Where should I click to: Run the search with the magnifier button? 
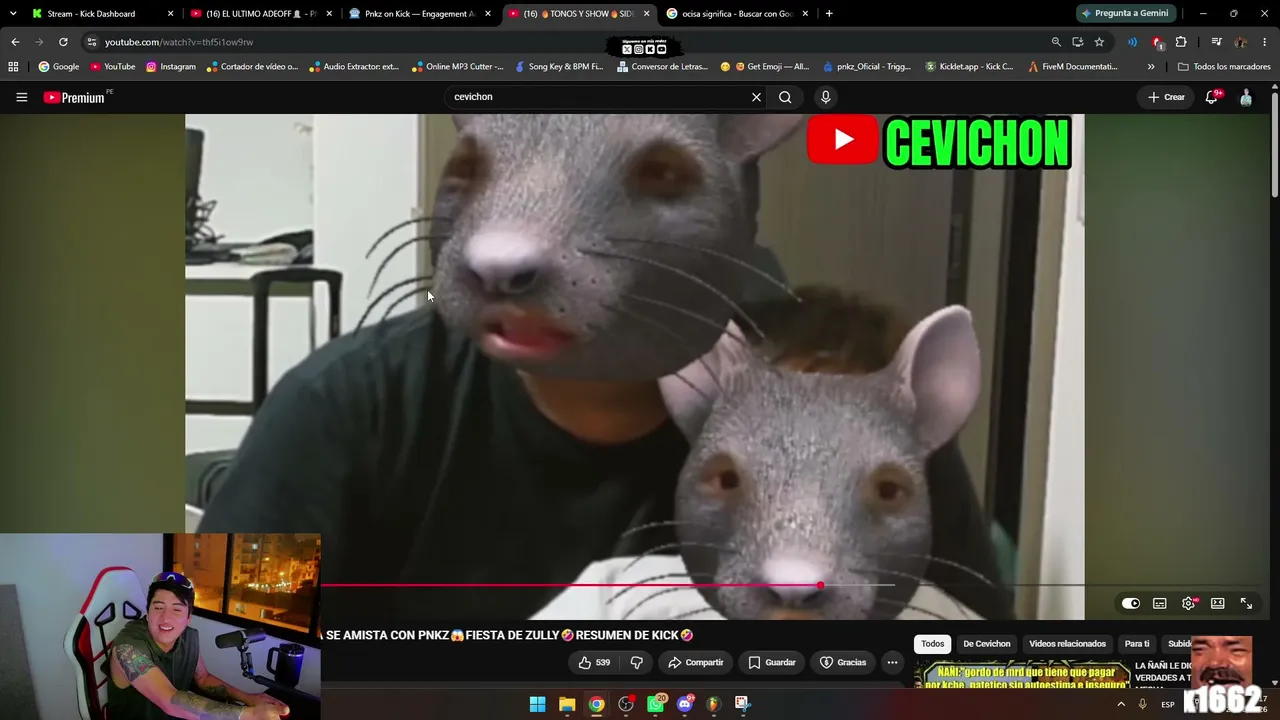(x=785, y=97)
